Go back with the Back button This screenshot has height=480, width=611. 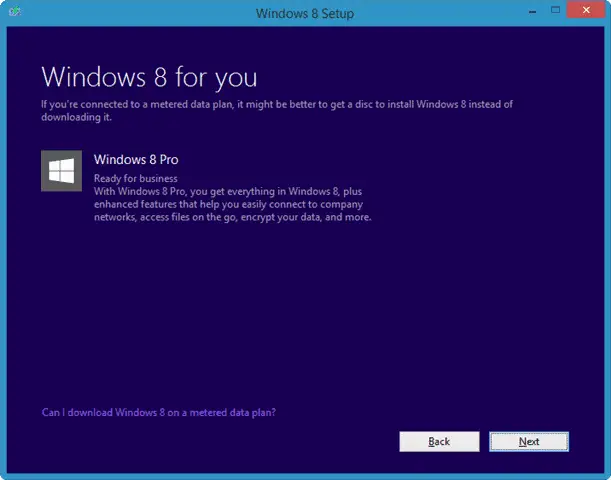click(438, 441)
